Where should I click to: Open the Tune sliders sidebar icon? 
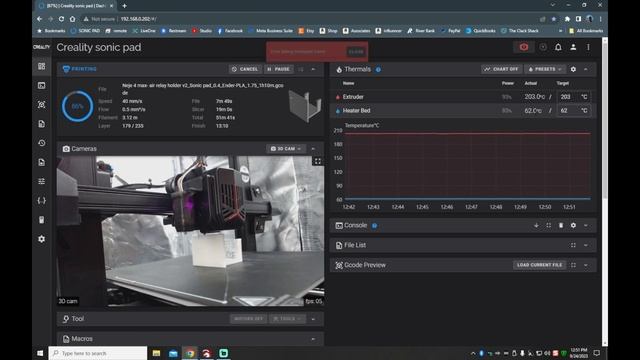(42, 181)
